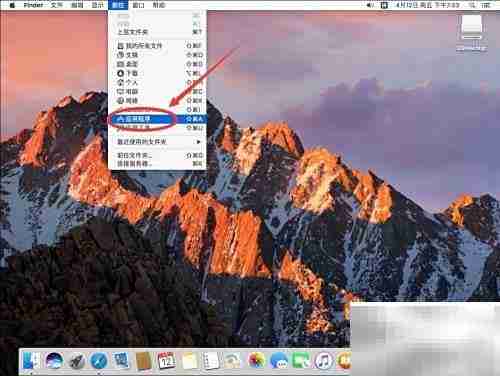Open FaceTime green icon in Dock

(301, 361)
